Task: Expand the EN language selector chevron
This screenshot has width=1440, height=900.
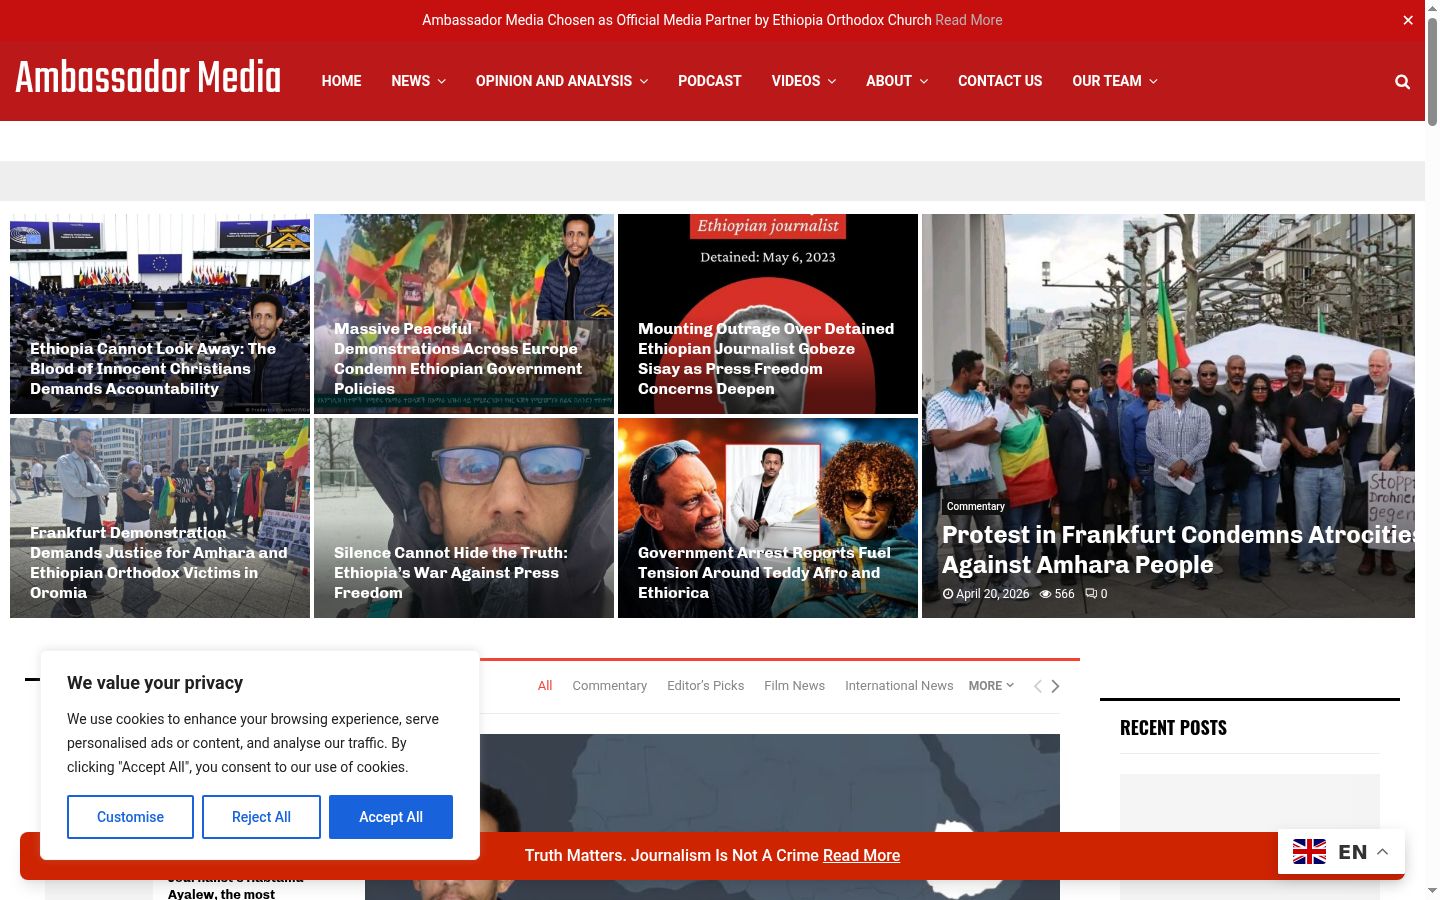Action: 1383,852
